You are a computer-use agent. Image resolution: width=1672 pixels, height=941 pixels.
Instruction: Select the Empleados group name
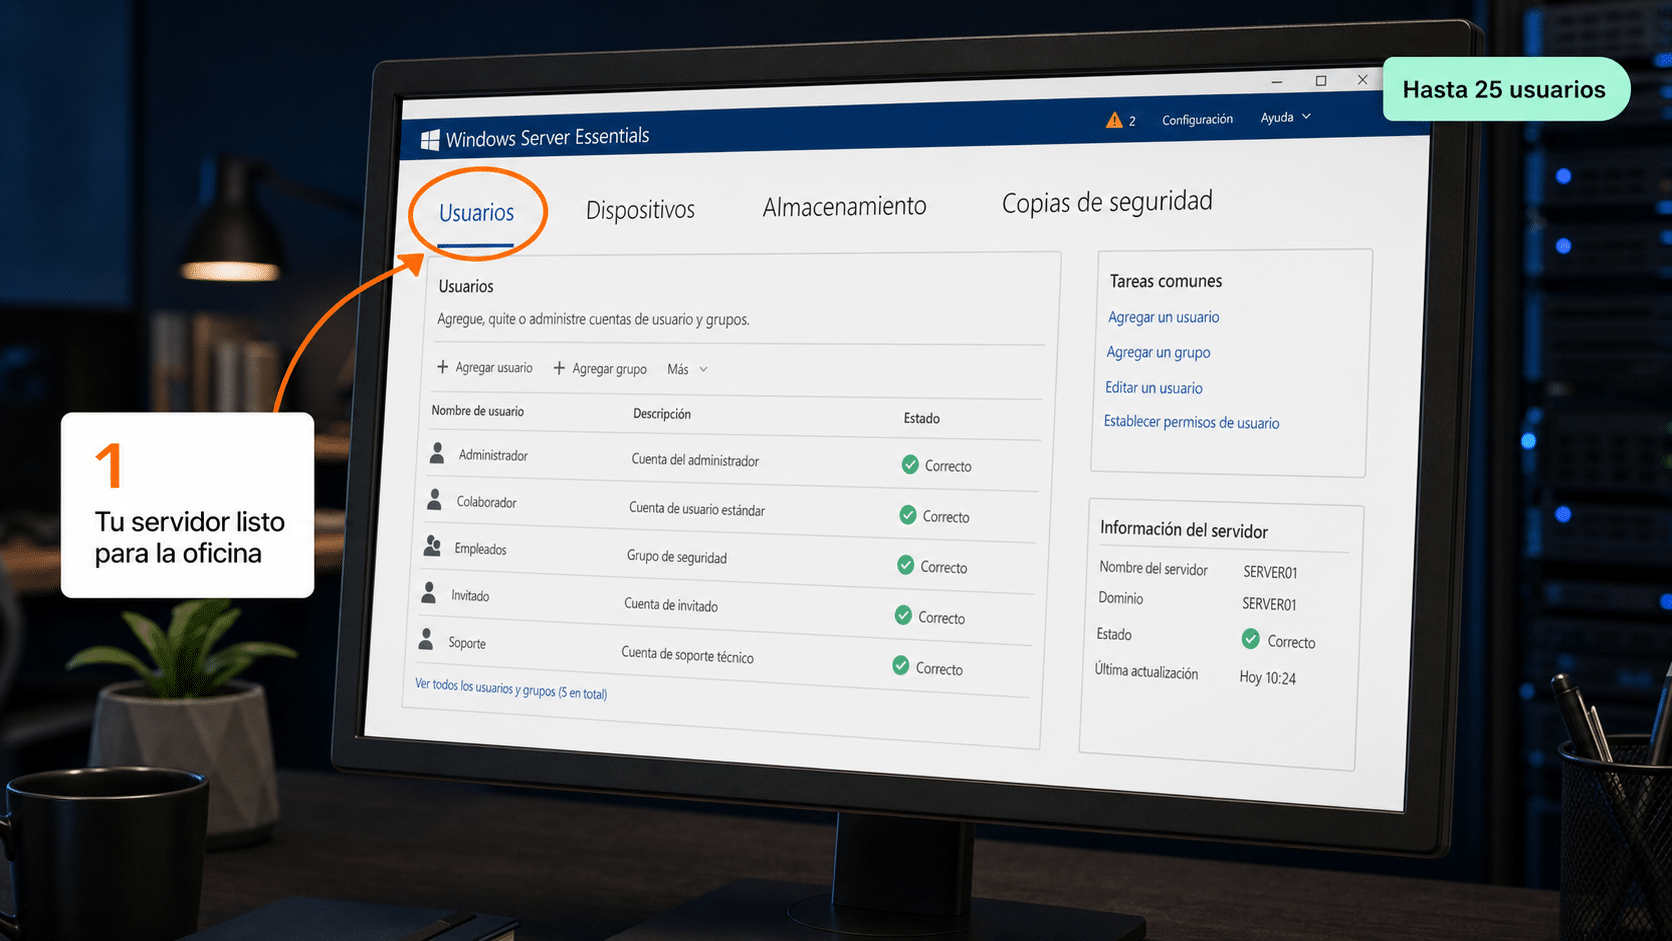click(481, 549)
